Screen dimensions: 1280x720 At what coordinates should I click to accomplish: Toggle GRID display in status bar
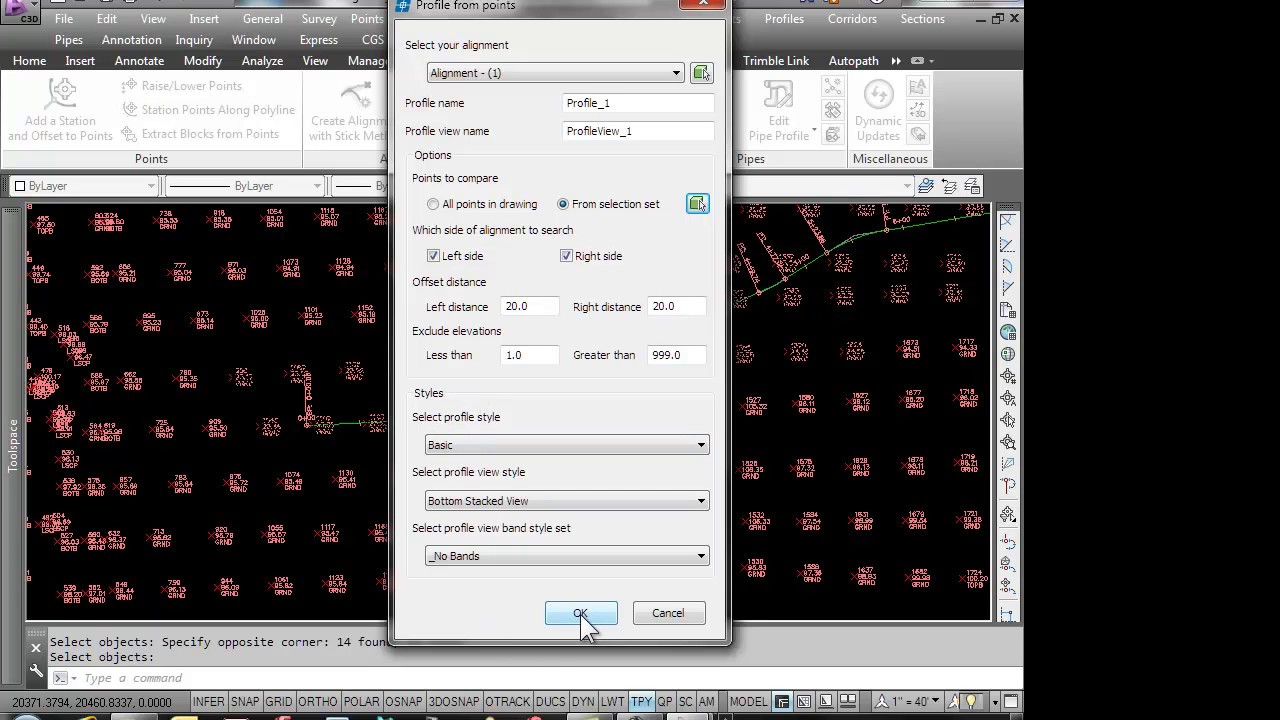click(279, 702)
